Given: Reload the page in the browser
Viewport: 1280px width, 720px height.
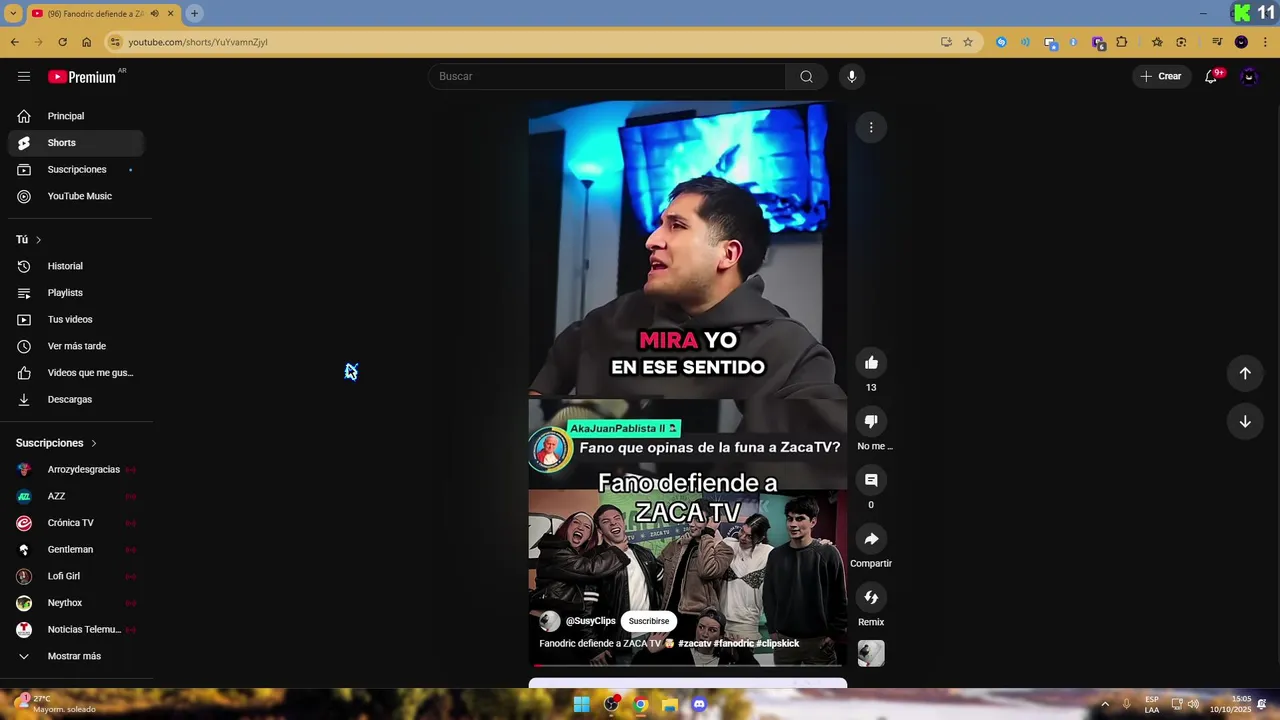Looking at the screenshot, I should point(62,42).
